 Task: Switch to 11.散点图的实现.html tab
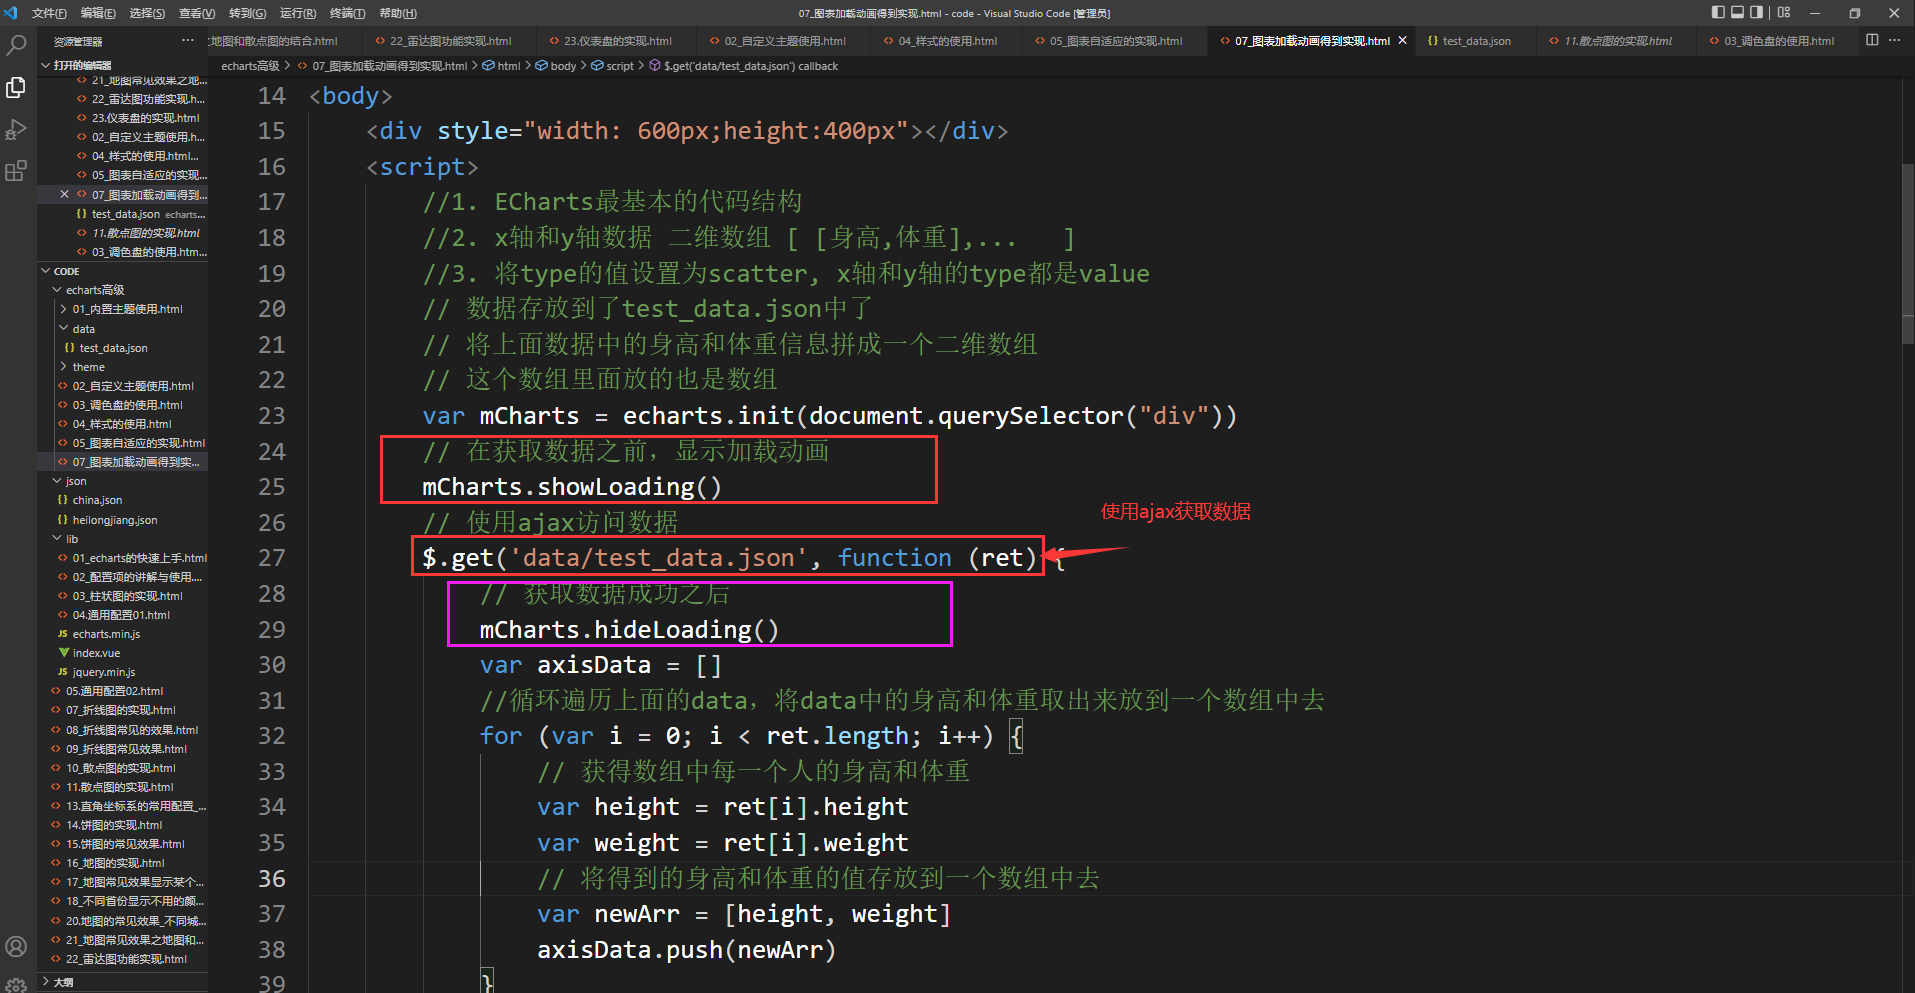[x=1617, y=41]
